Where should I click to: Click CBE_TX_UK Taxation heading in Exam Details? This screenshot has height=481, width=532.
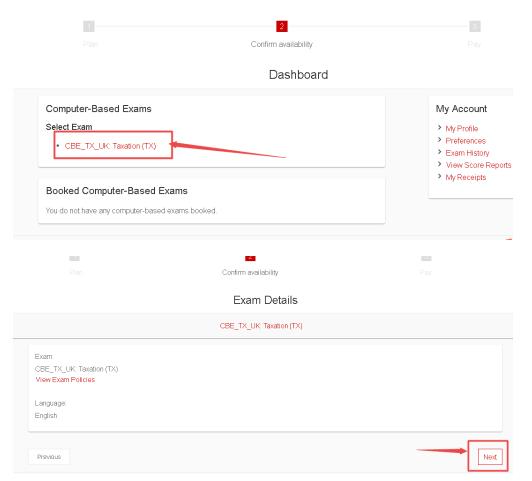point(261,326)
